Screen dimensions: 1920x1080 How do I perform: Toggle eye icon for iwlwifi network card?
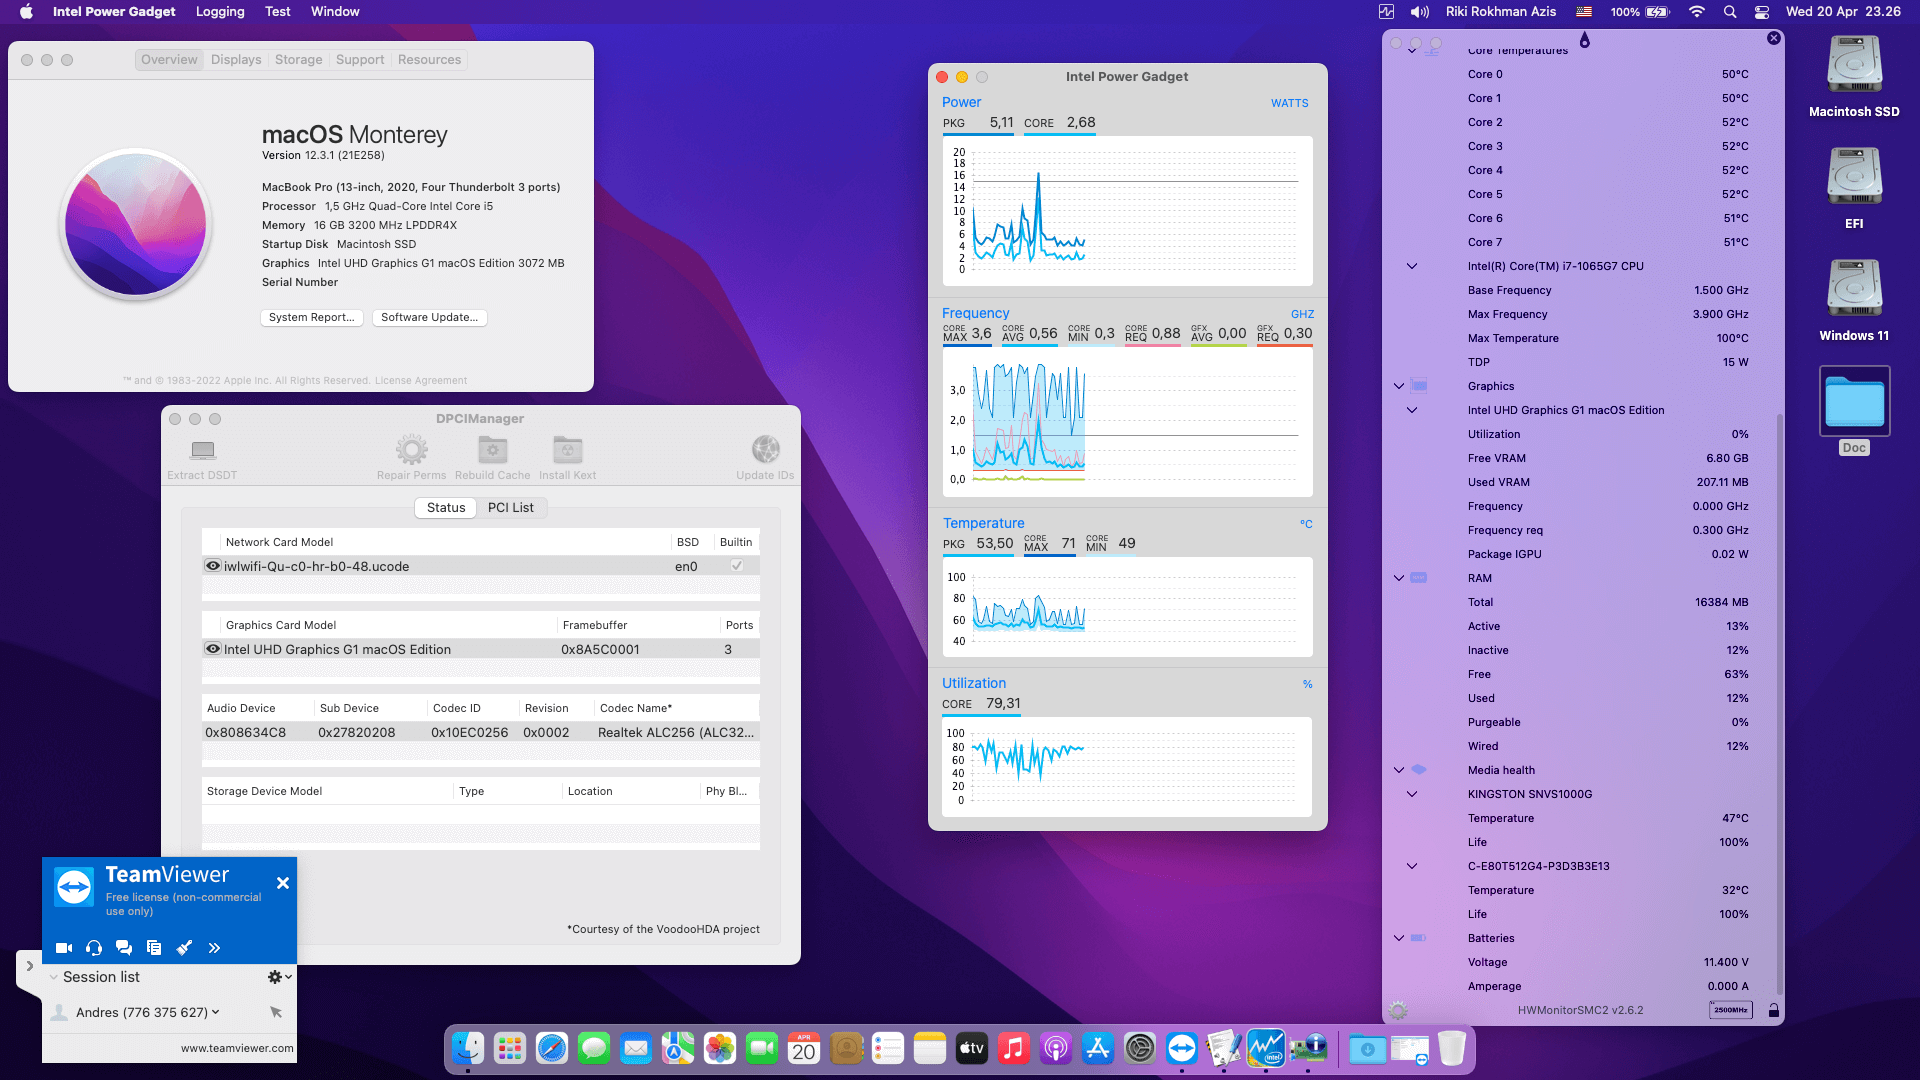(x=213, y=566)
